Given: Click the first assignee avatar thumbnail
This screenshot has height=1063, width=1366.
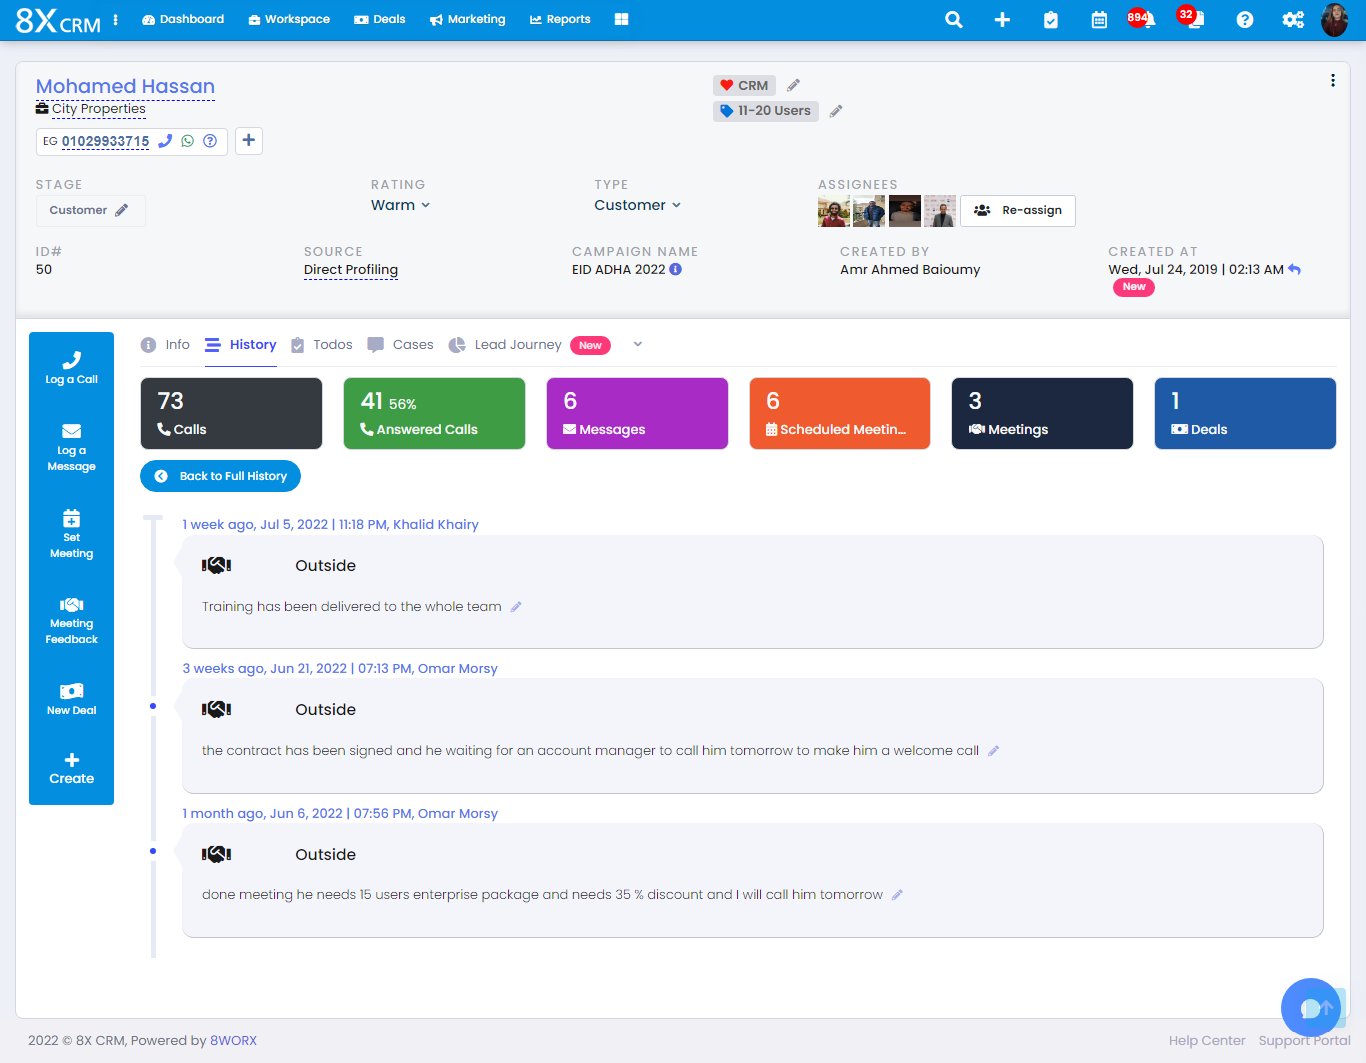Looking at the screenshot, I should tap(833, 211).
